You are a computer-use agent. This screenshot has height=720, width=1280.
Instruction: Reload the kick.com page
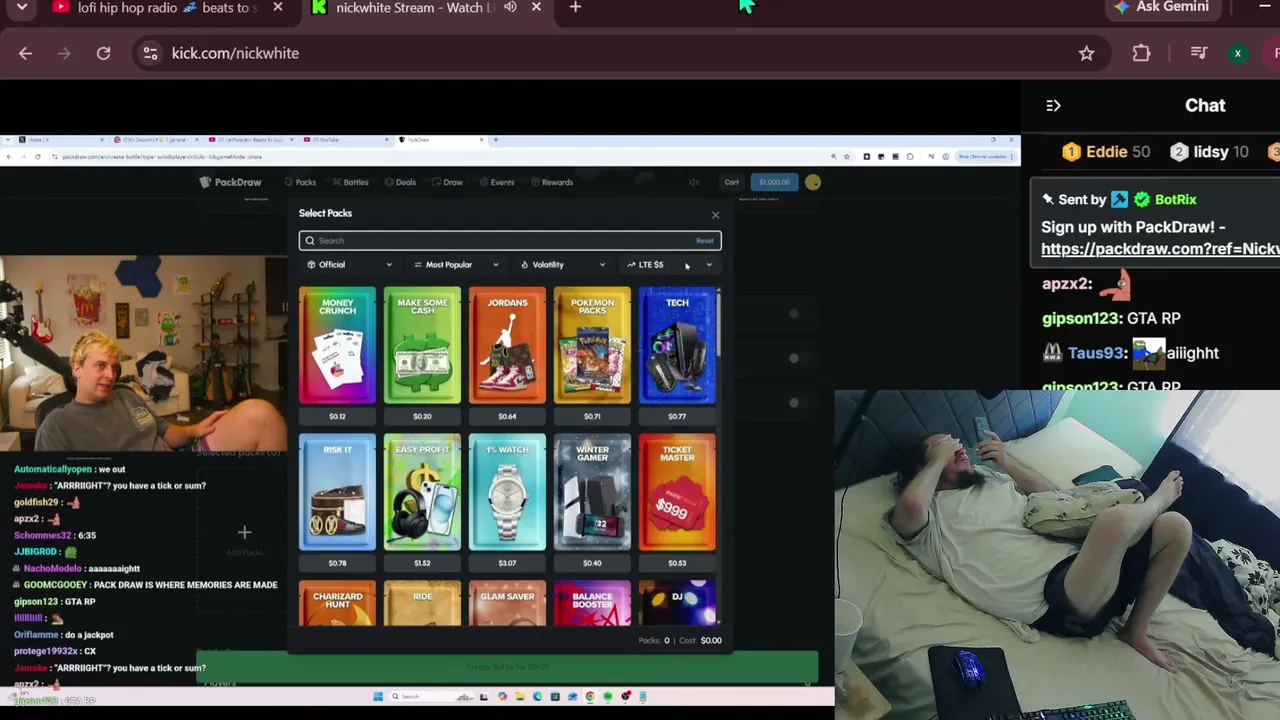click(103, 53)
